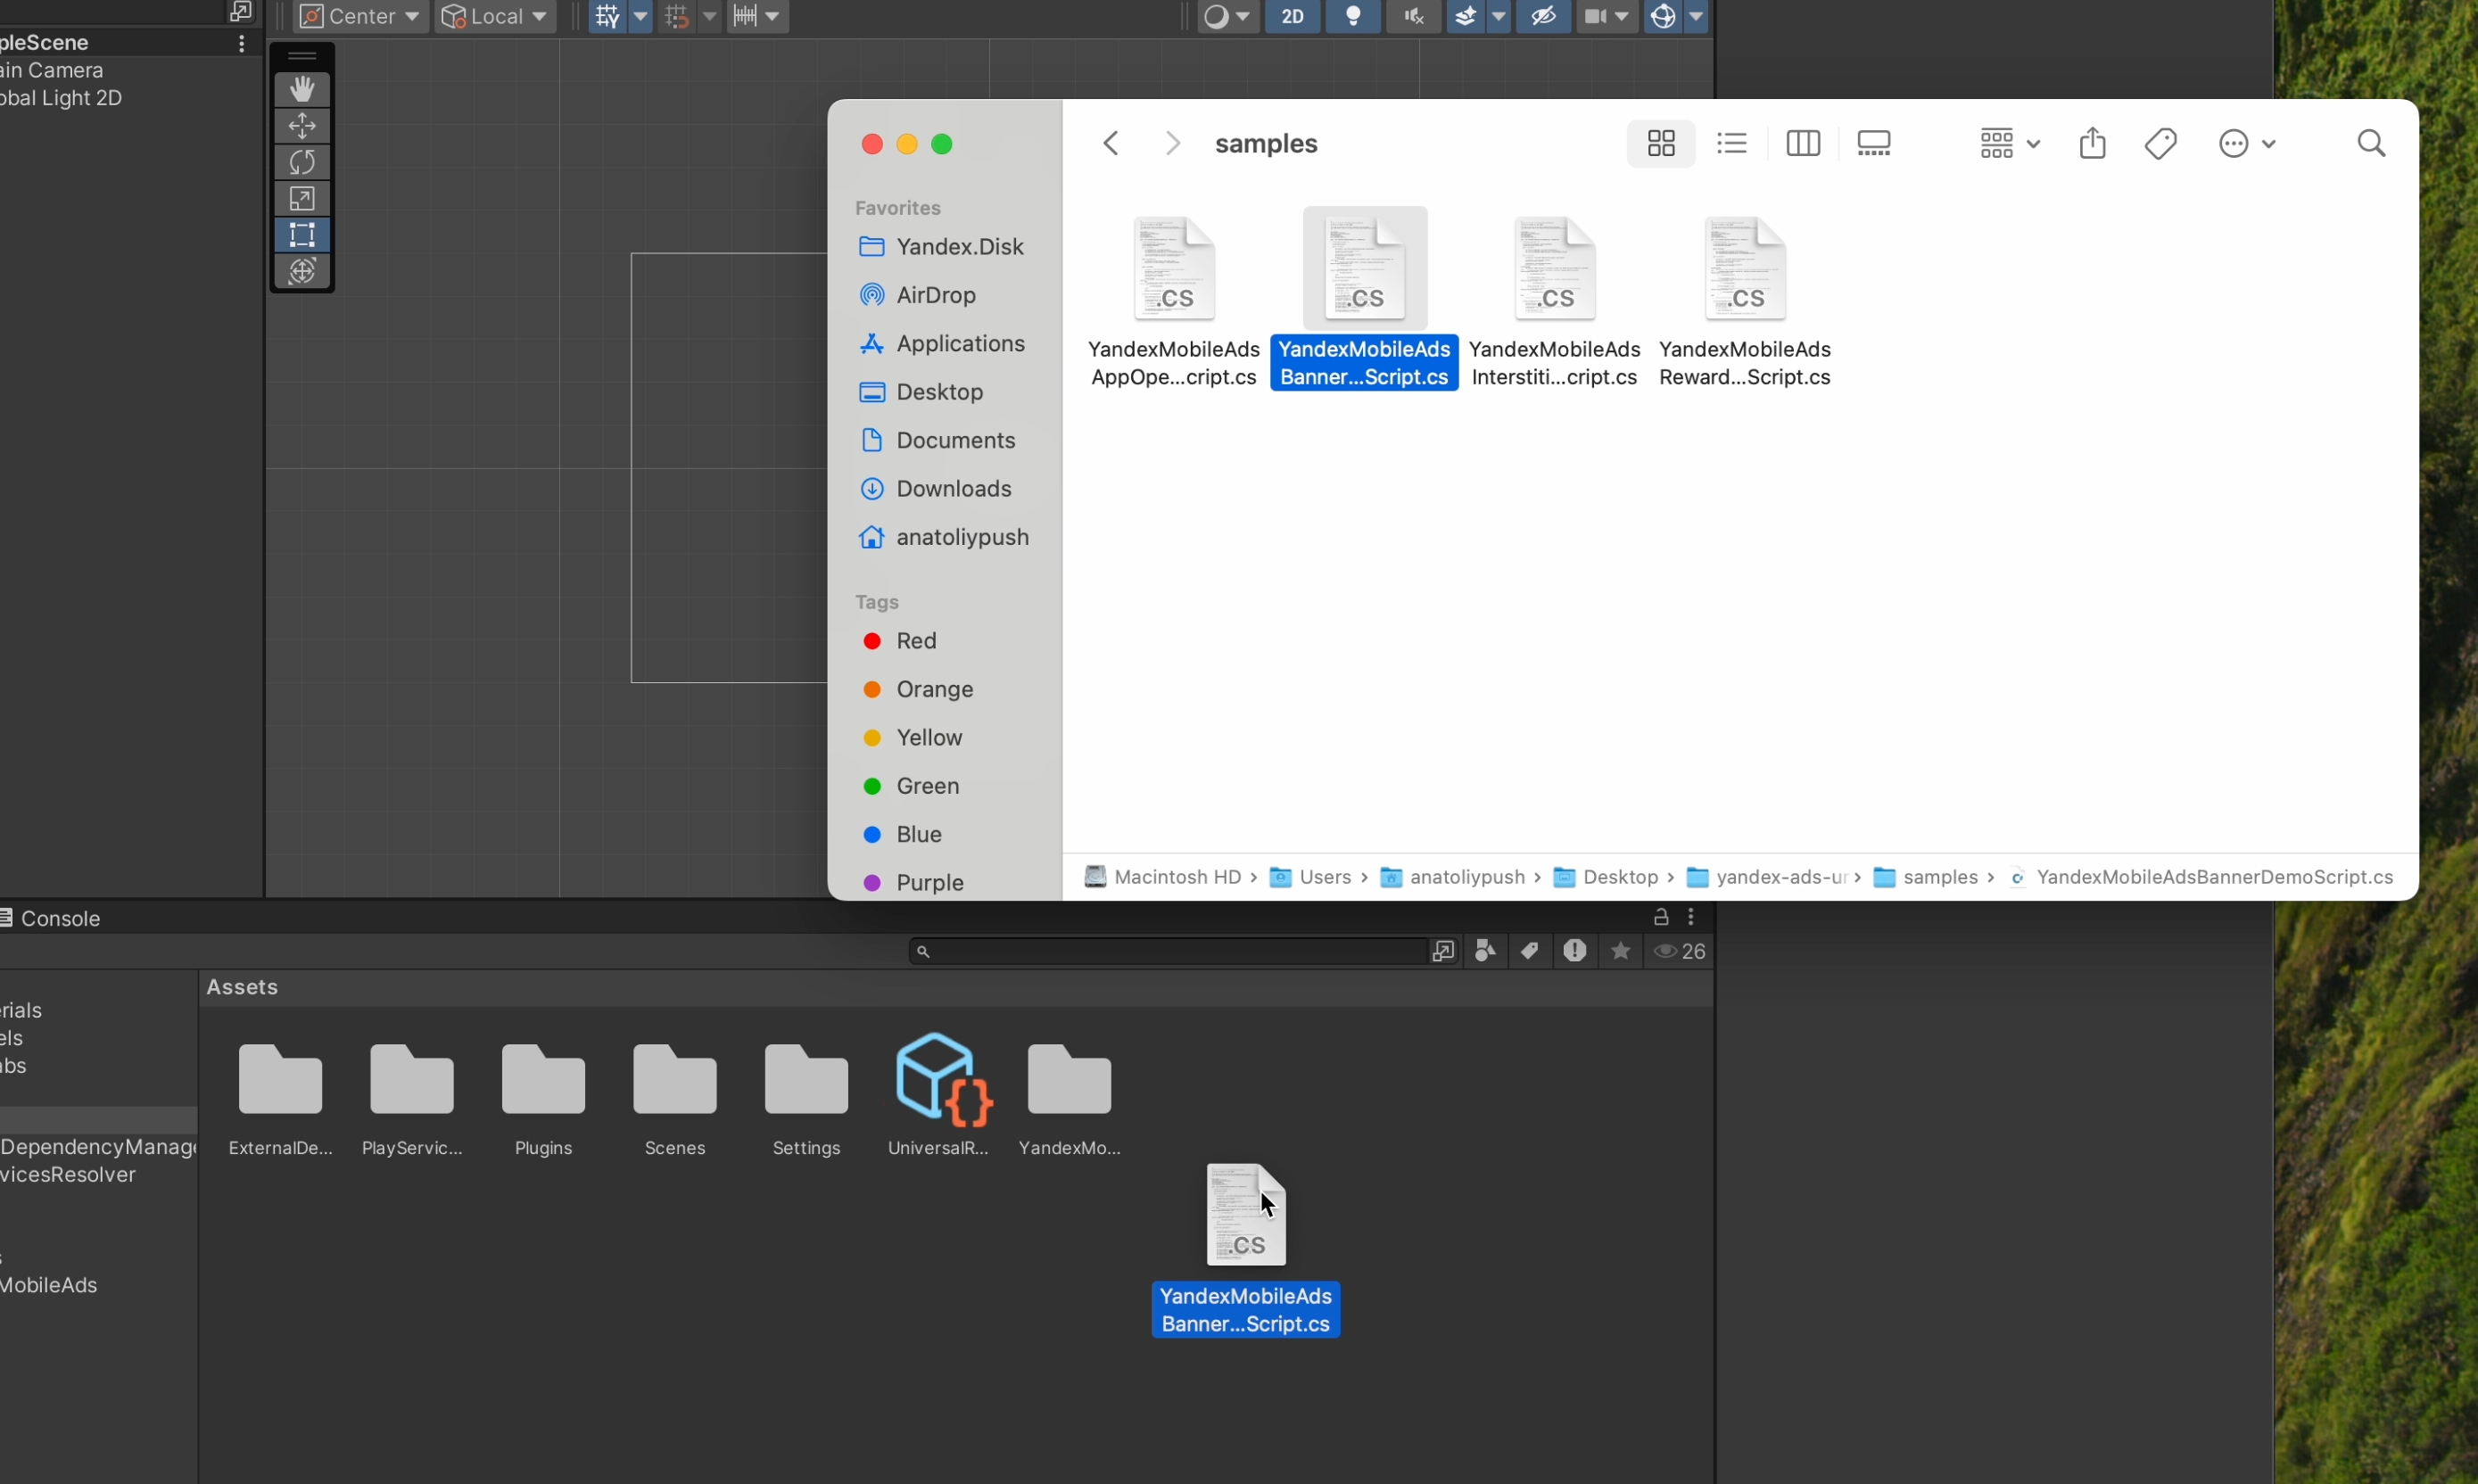The width and height of the screenshot is (2478, 1484).
Task: Open Finder group-by dropdown
Action: 2010,144
